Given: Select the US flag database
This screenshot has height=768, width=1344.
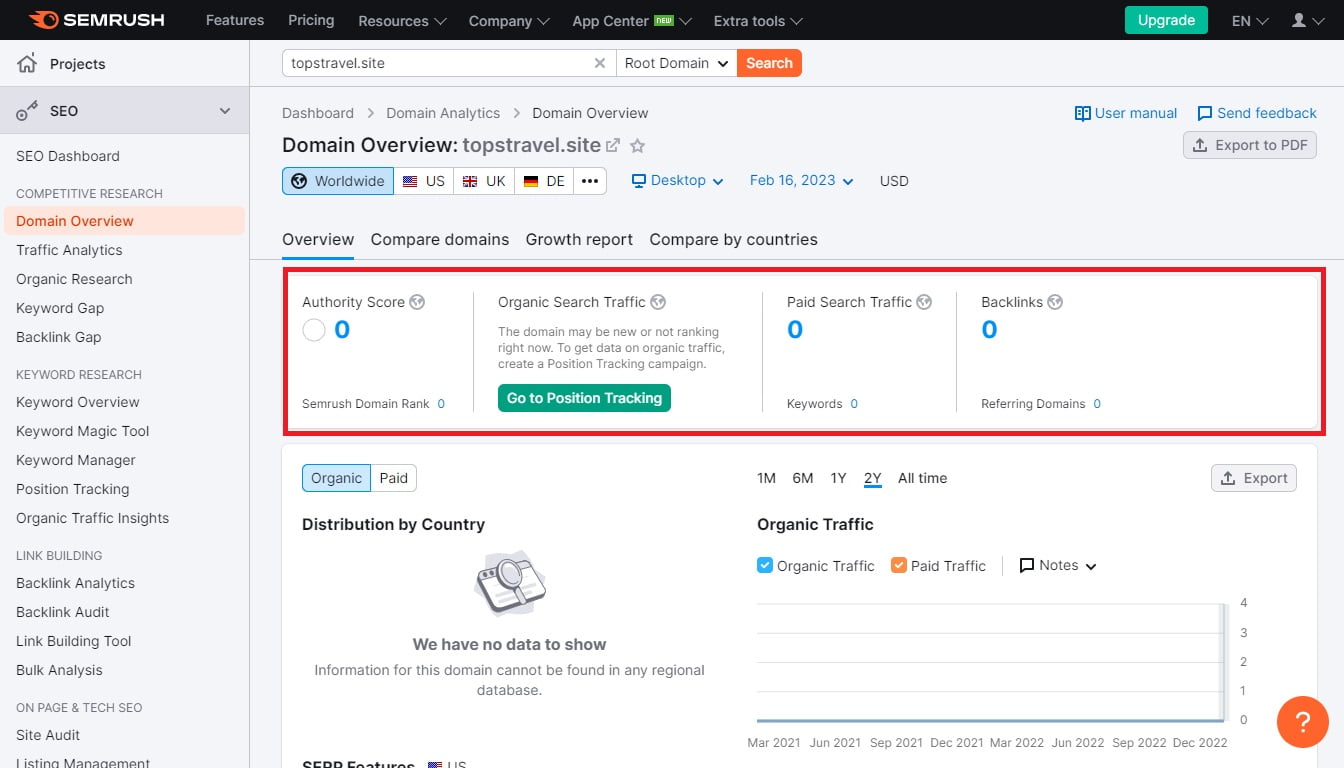Looking at the screenshot, I should click(424, 181).
